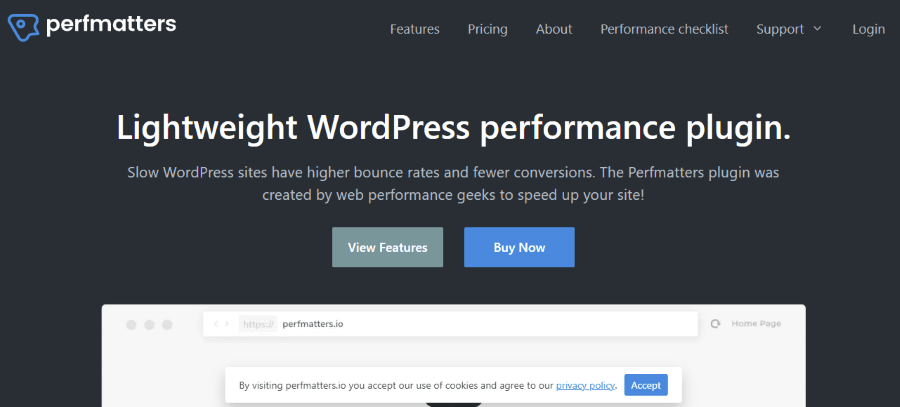Screen dimensions: 900x407
Task: Click the View Features button
Action: [x=387, y=247]
